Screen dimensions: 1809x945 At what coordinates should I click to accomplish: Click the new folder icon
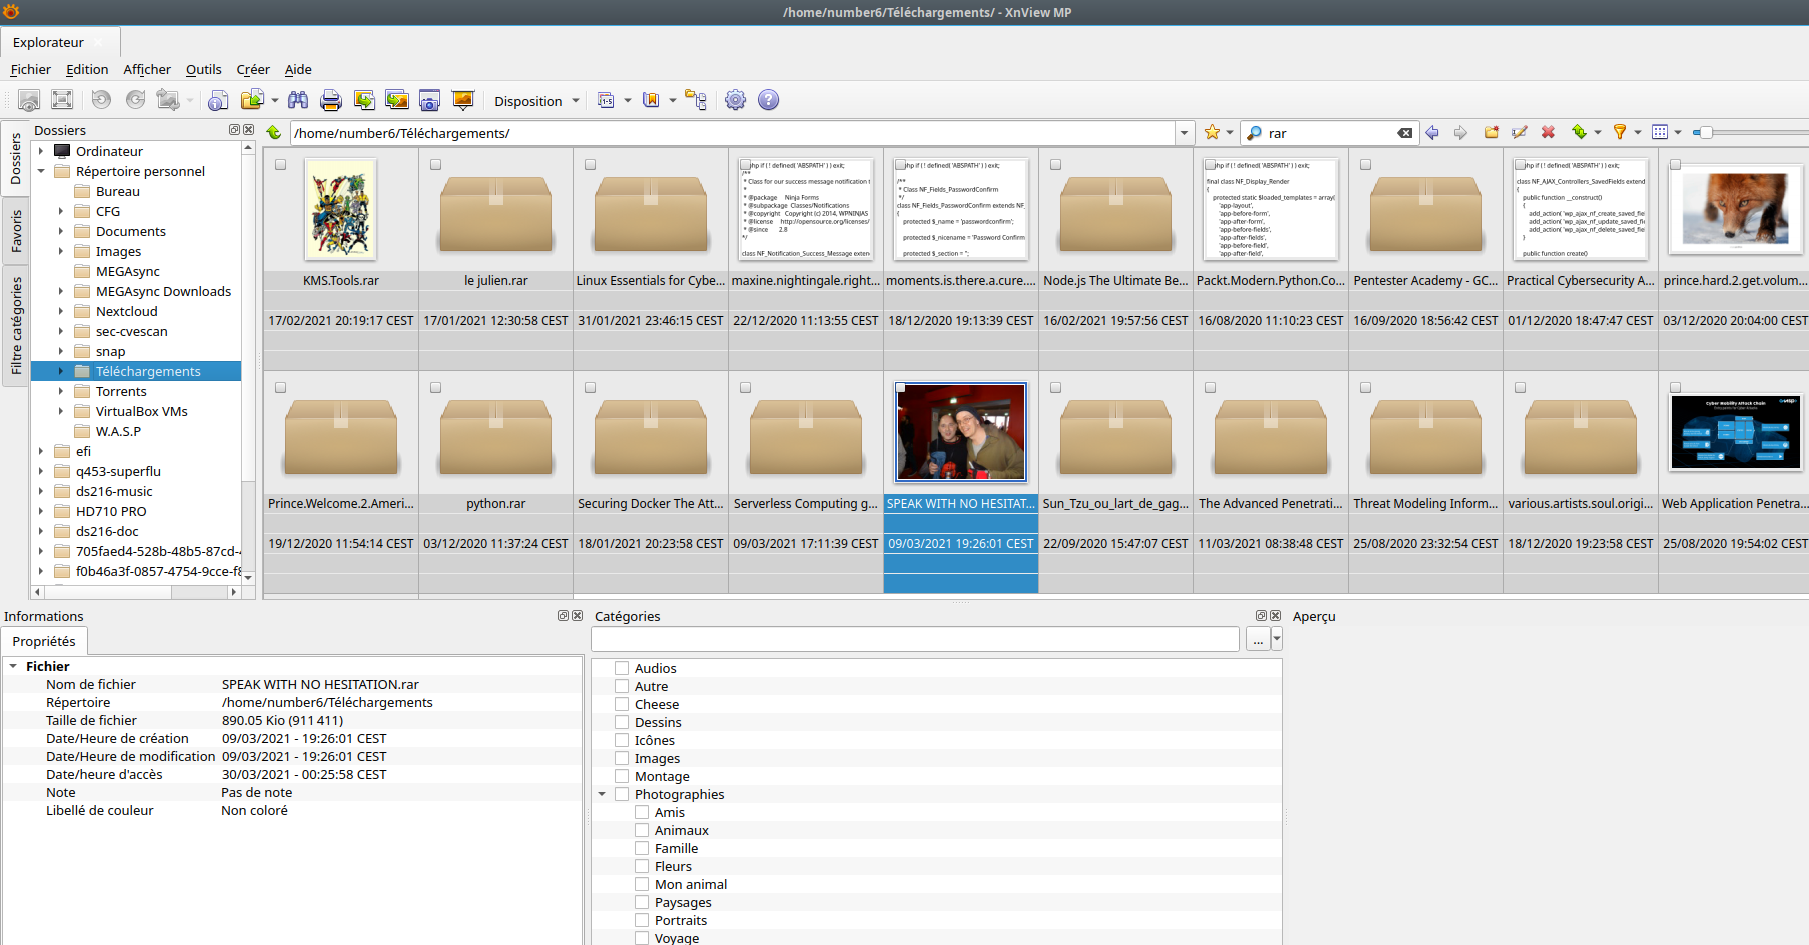(x=1491, y=132)
